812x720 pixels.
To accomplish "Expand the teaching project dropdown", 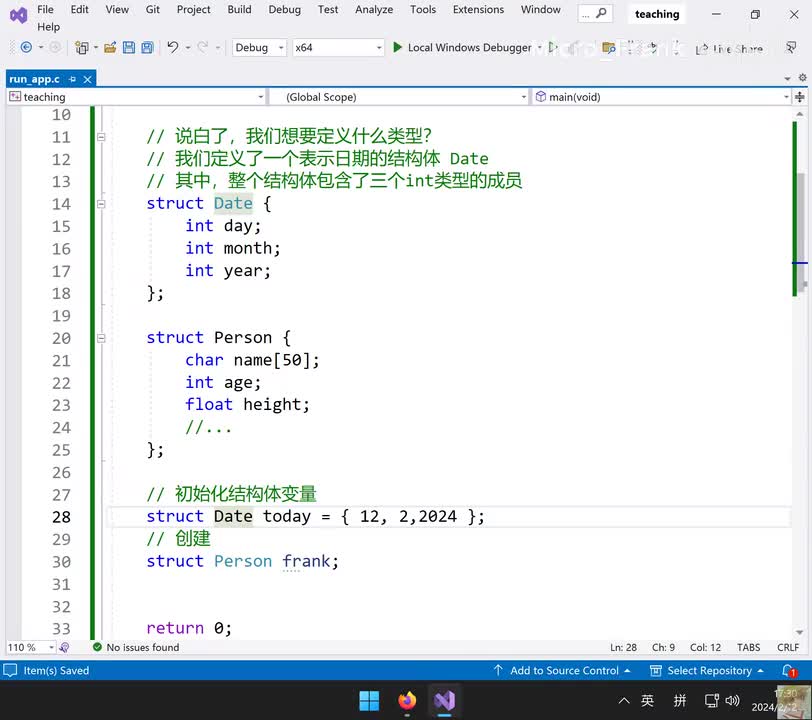I will click(260, 97).
